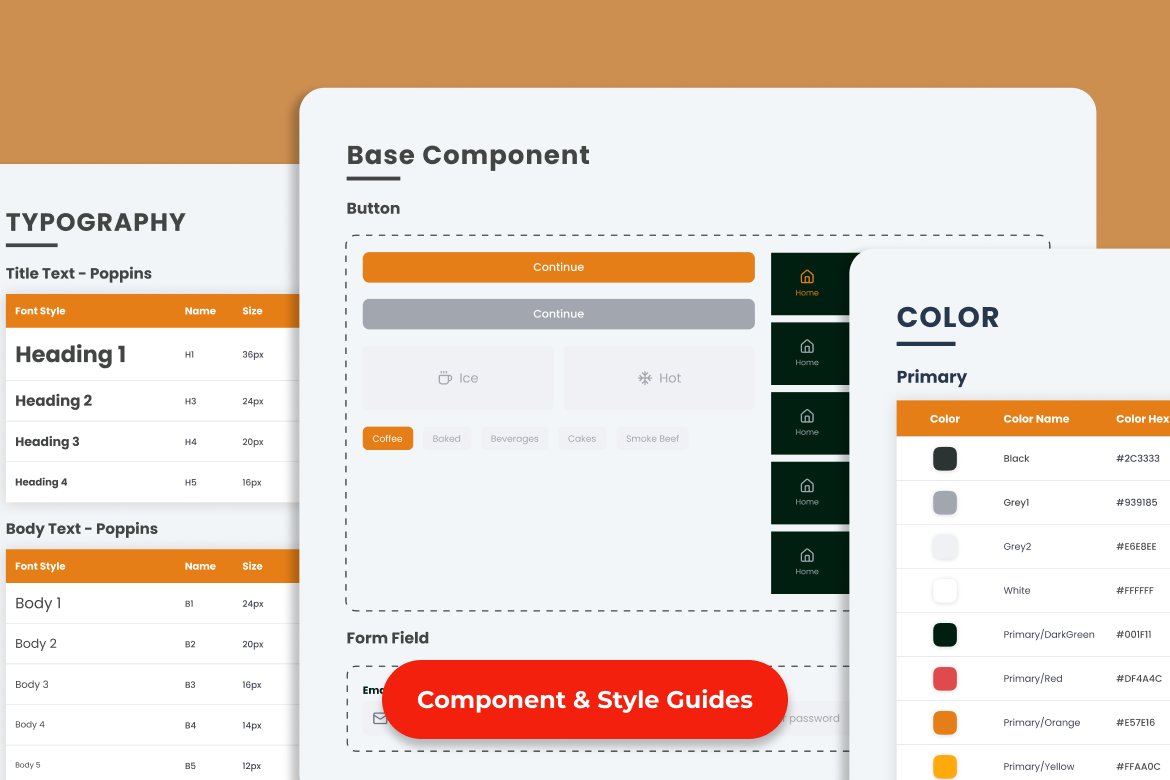This screenshot has width=1170, height=780.
Task: Choose the Cakes category chip
Action: tap(581, 439)
